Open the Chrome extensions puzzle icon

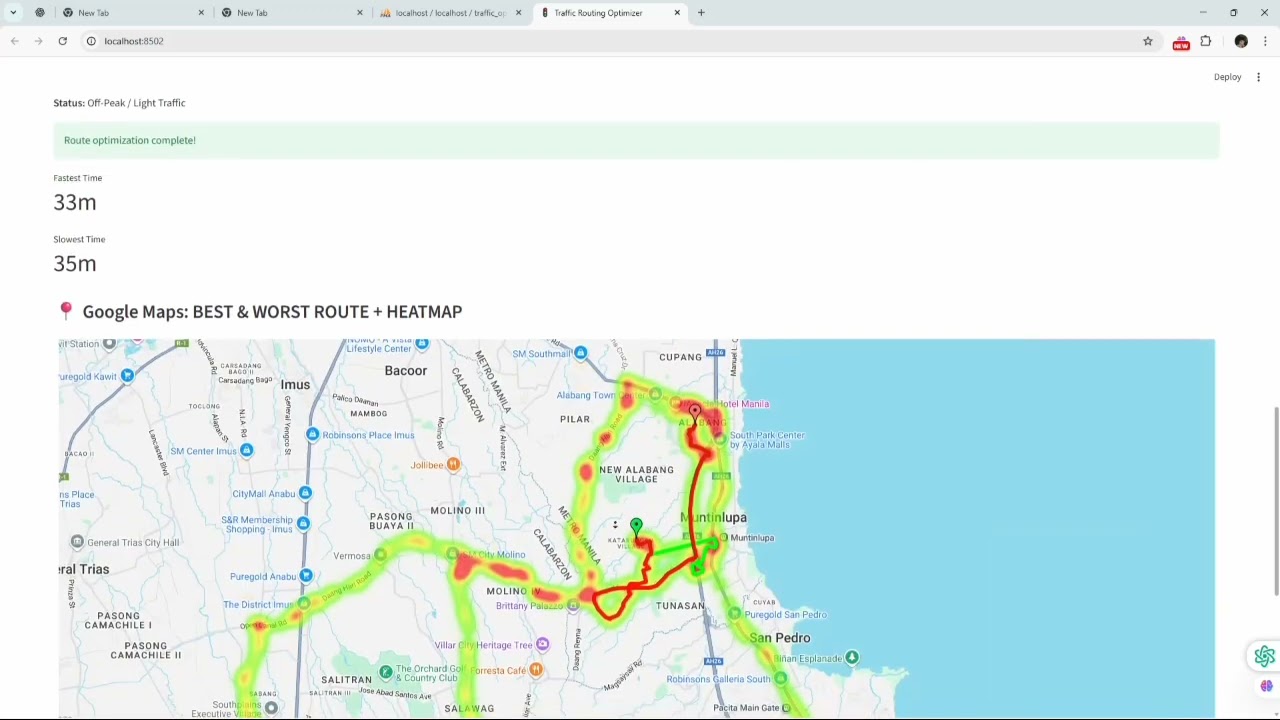[1205, 41]
